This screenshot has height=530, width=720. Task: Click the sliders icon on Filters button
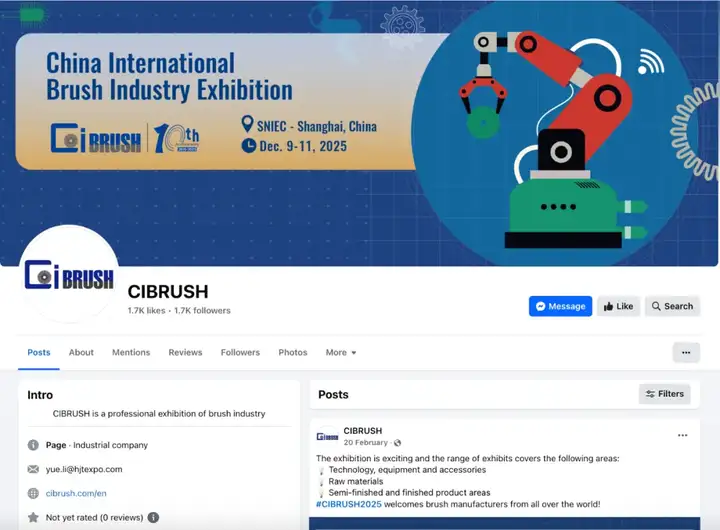(650, 394)
